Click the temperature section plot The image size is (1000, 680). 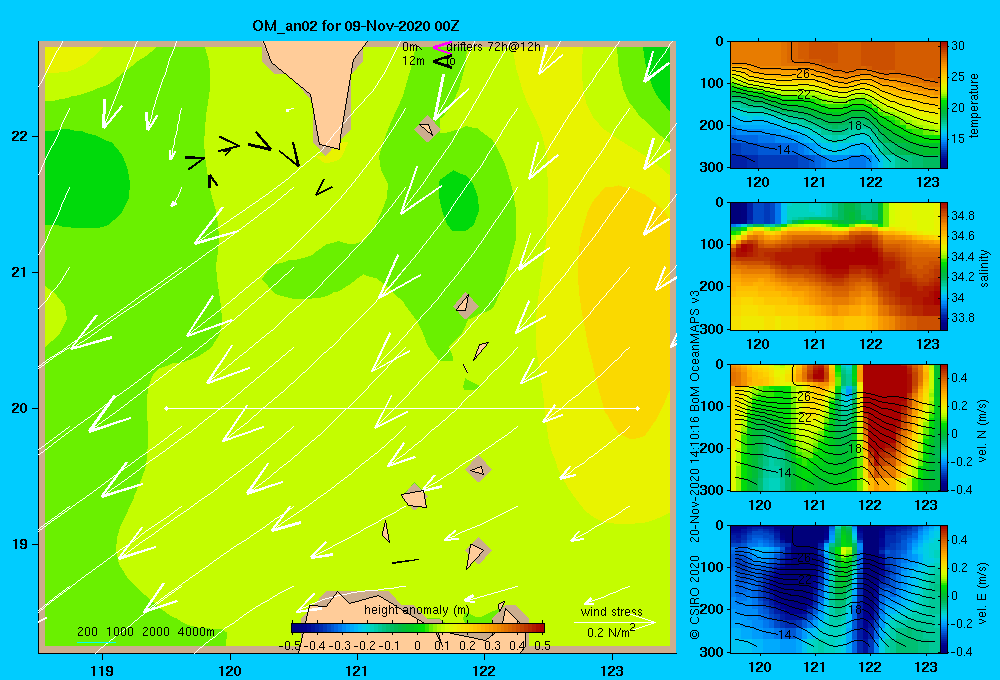click(834, 105)
